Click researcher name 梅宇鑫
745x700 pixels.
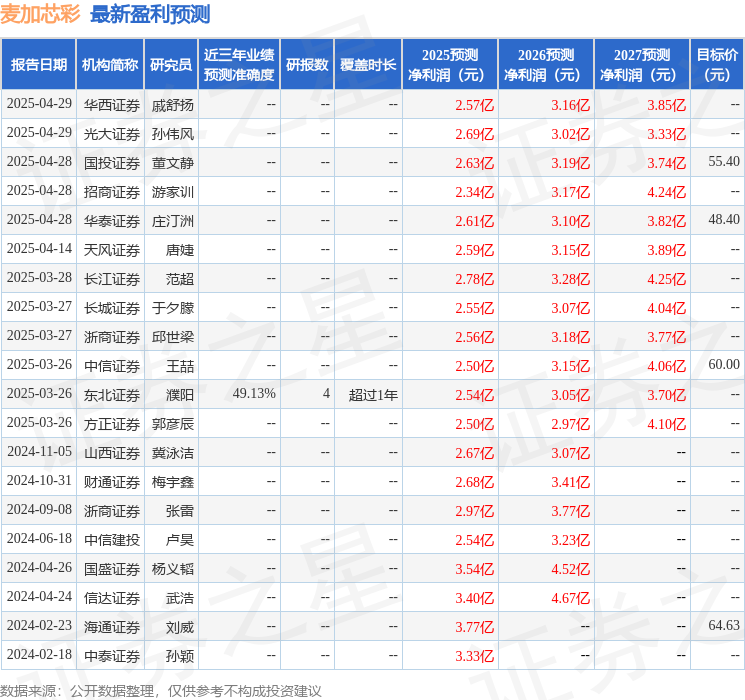tap(173, 482)
